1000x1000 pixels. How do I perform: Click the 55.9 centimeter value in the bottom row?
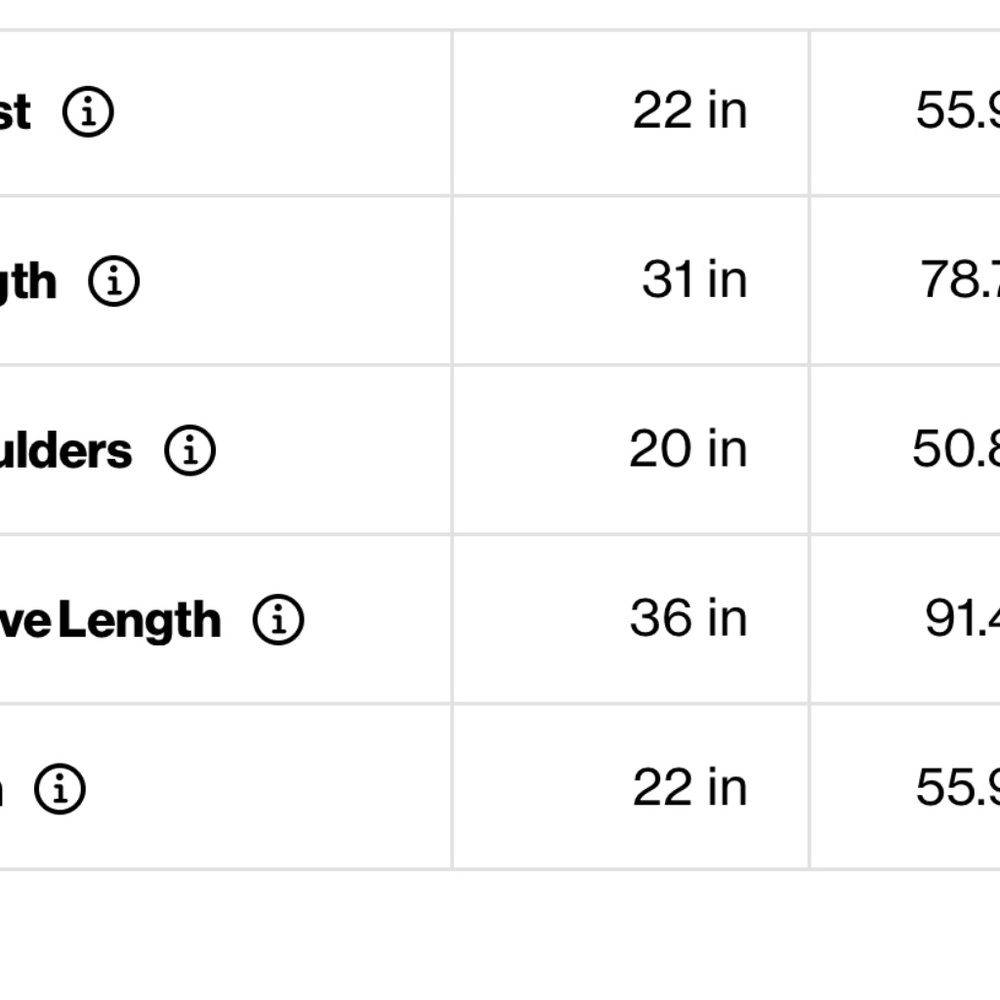(957, 787)
